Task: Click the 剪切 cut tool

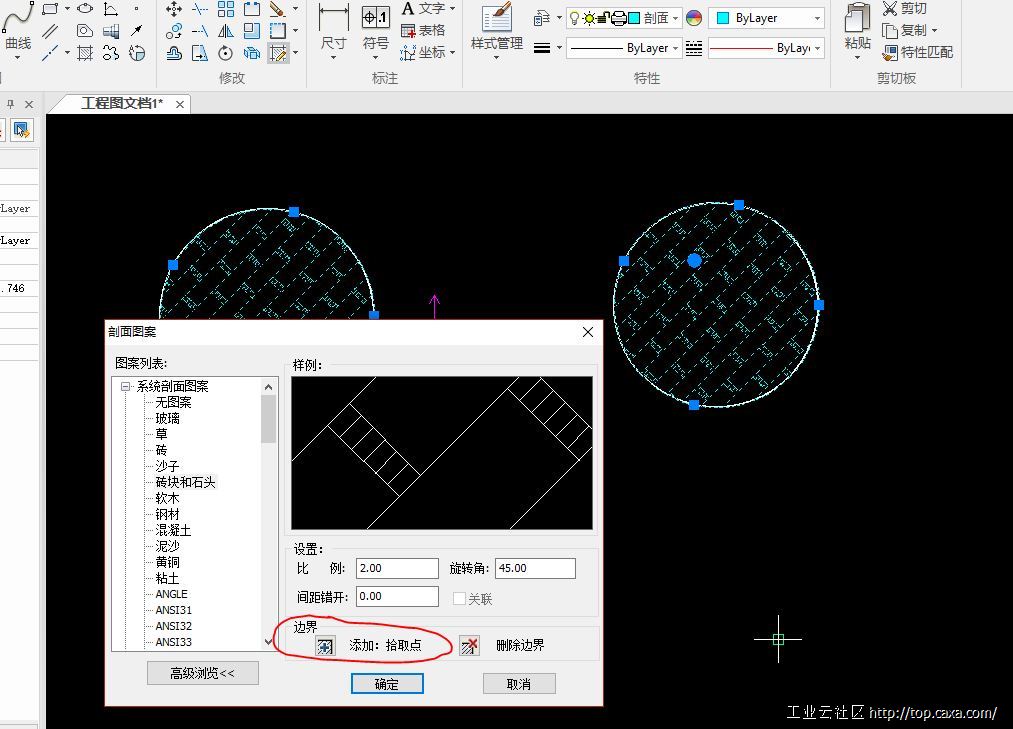Action: (x=905, y=9)
